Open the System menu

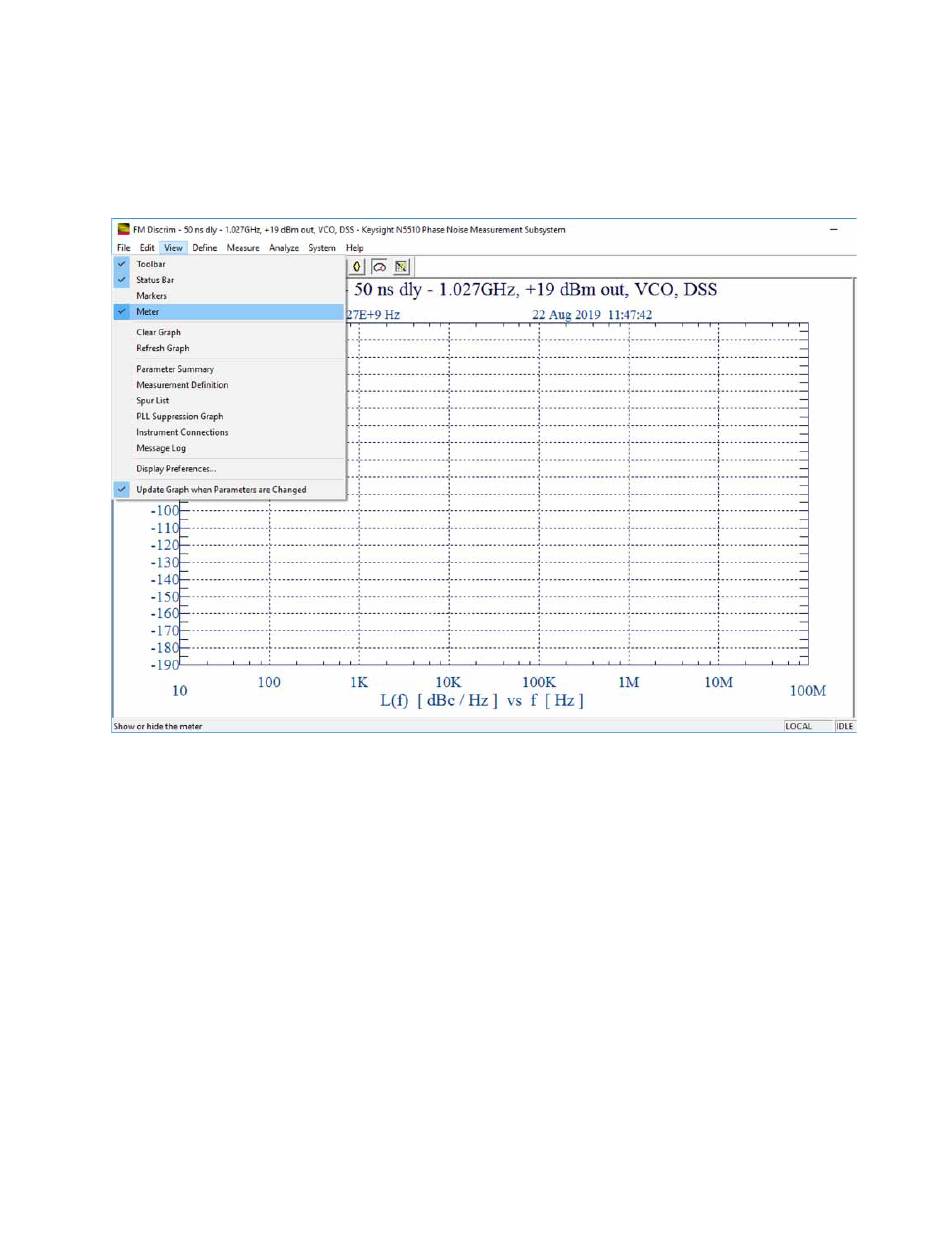coord(322,248)
